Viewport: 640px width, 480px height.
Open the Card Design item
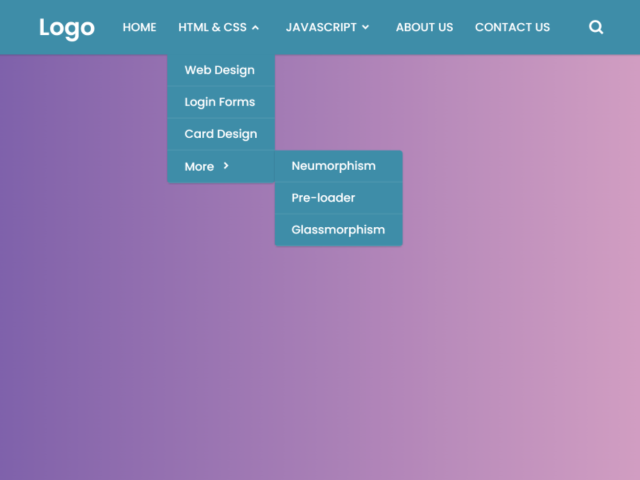220,134
